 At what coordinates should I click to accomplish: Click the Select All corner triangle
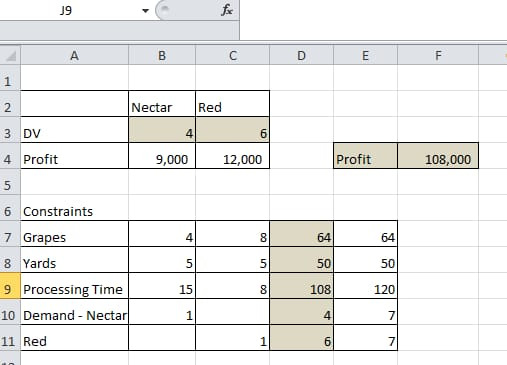(x=10, y=55)
